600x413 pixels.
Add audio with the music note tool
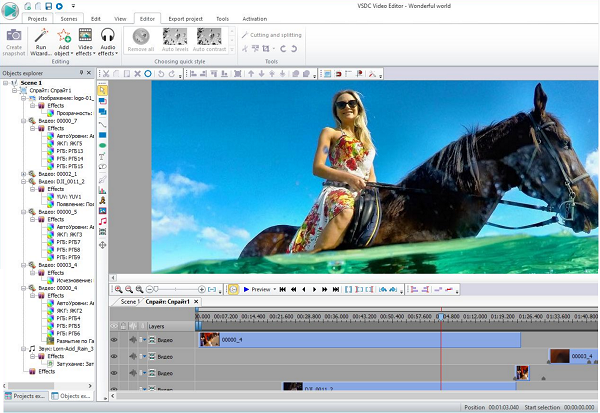pyautogui.click(x=102, y=221)
